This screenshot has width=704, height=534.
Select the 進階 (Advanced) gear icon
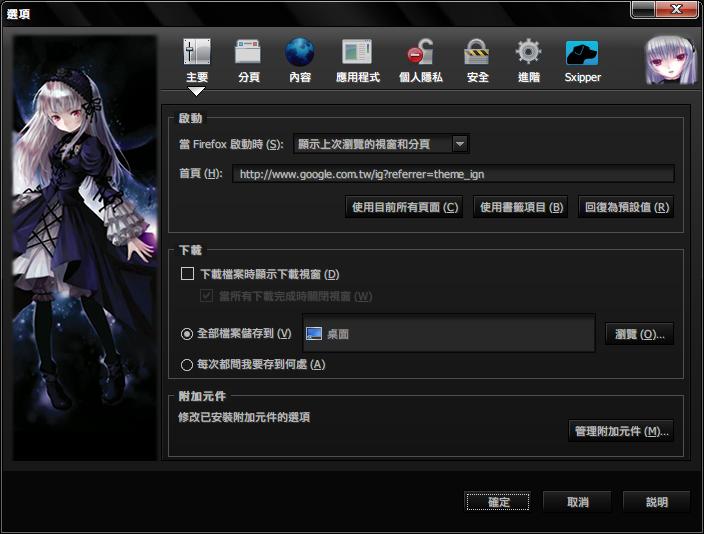pyautogui.click(x=528, y=53)
